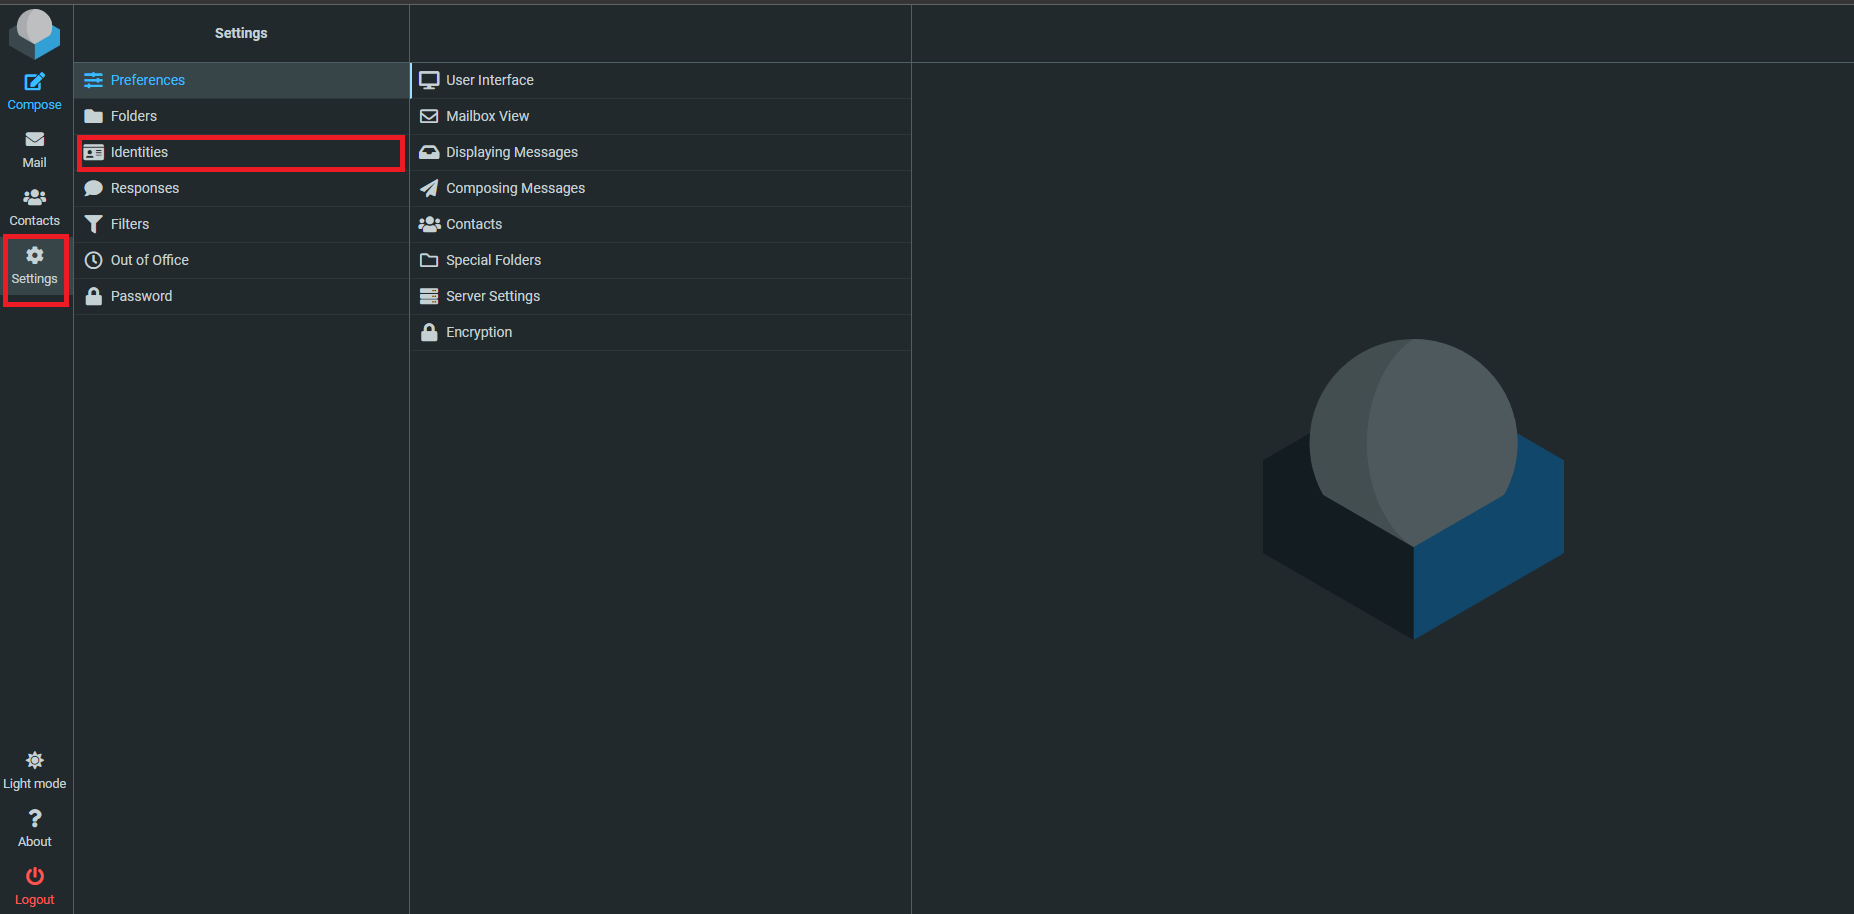Select Displaying Messages preferences
The image size is (1854, 914).
[511, 152]
